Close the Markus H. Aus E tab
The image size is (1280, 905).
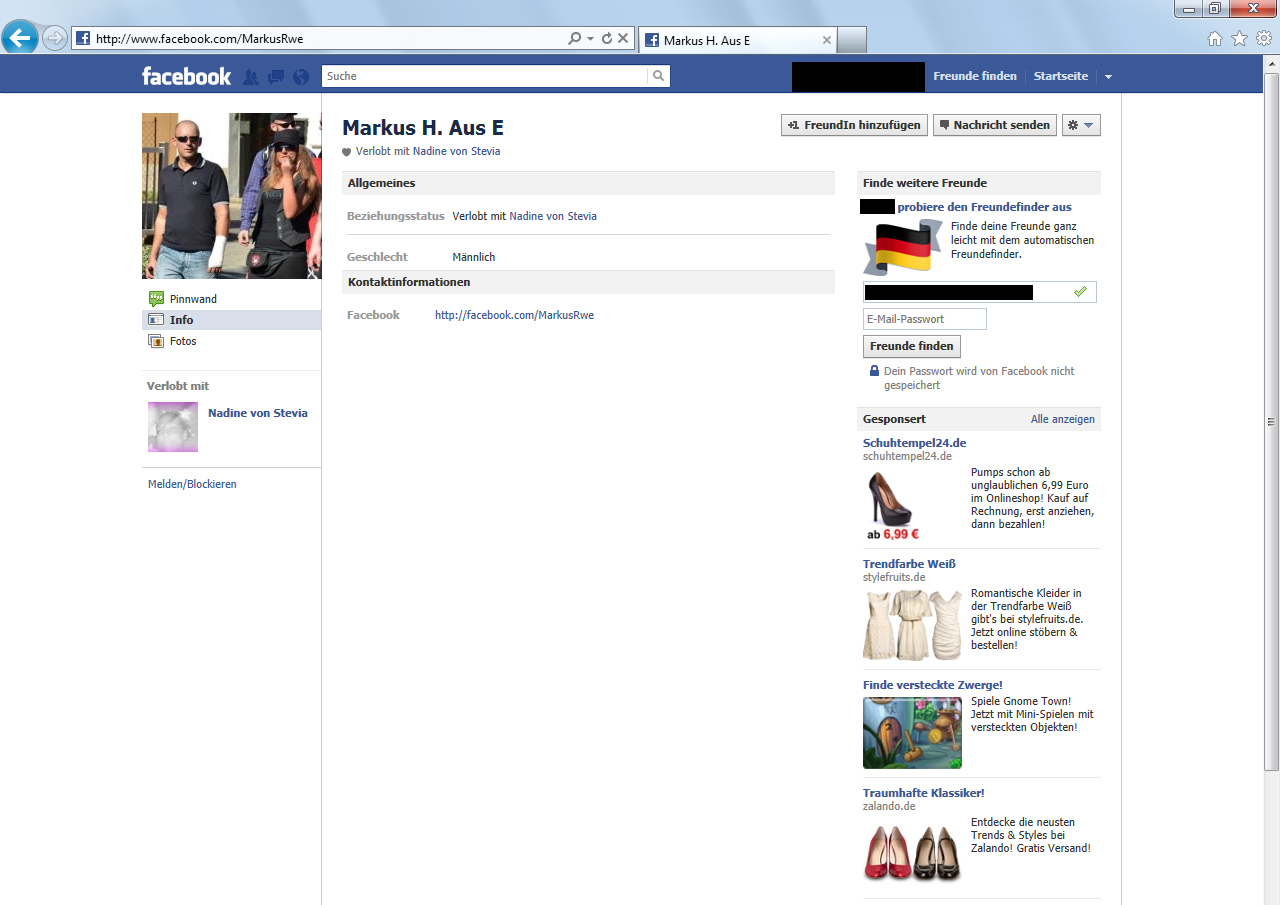pos(826,40)
